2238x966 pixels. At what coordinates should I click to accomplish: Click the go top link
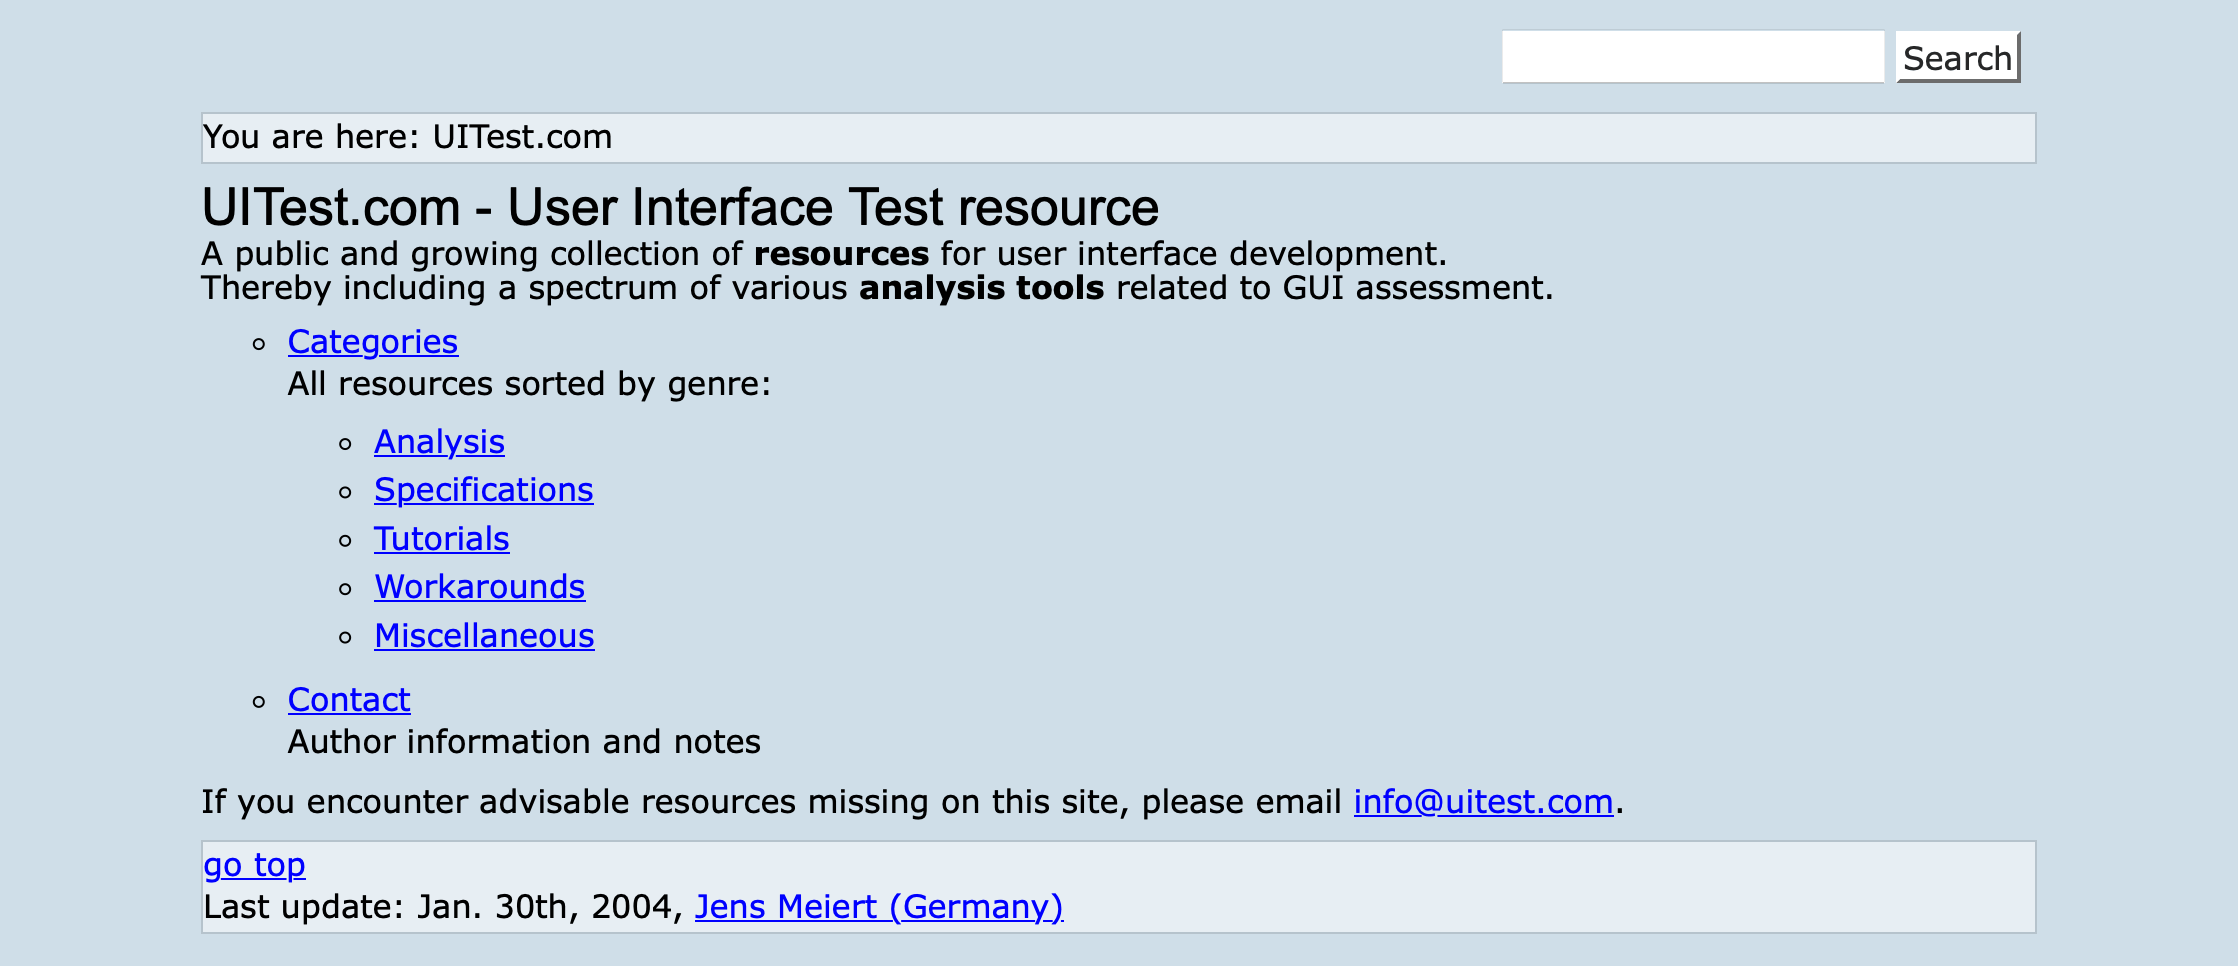click(x=254, y=865)
